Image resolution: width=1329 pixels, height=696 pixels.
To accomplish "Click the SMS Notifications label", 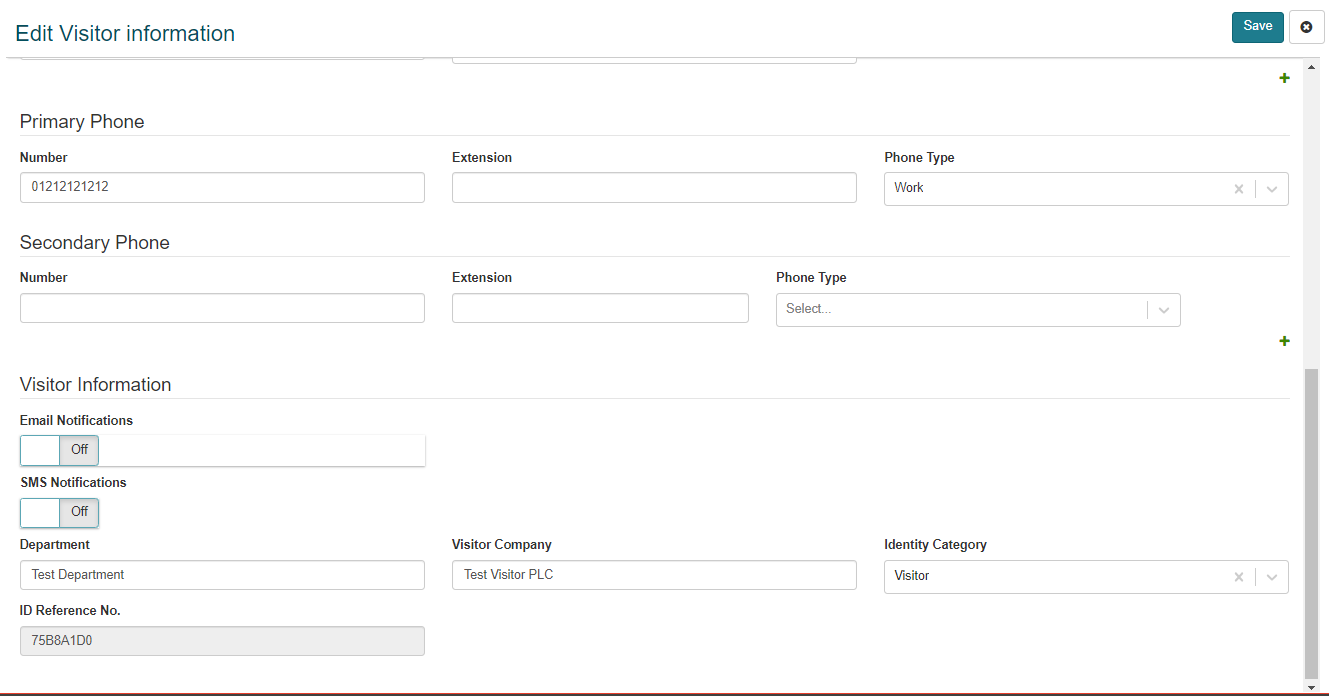I will pyautogui.click(x=73, y=483).
